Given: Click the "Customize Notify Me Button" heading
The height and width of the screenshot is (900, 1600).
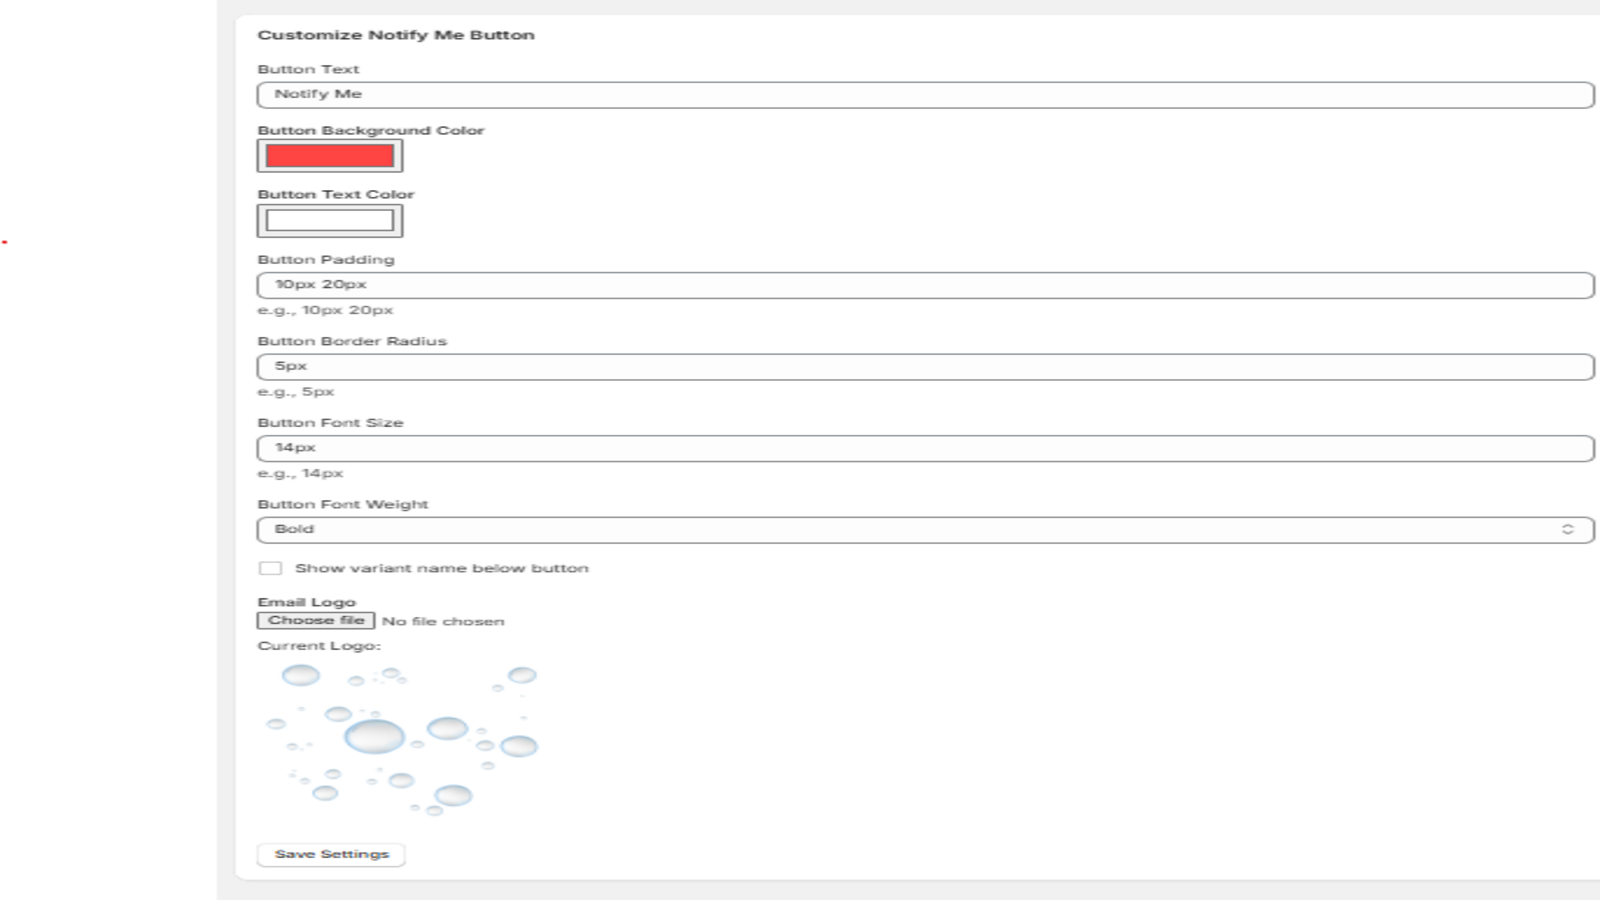Looking at the screenshot, I should click(x=396, y=35).
